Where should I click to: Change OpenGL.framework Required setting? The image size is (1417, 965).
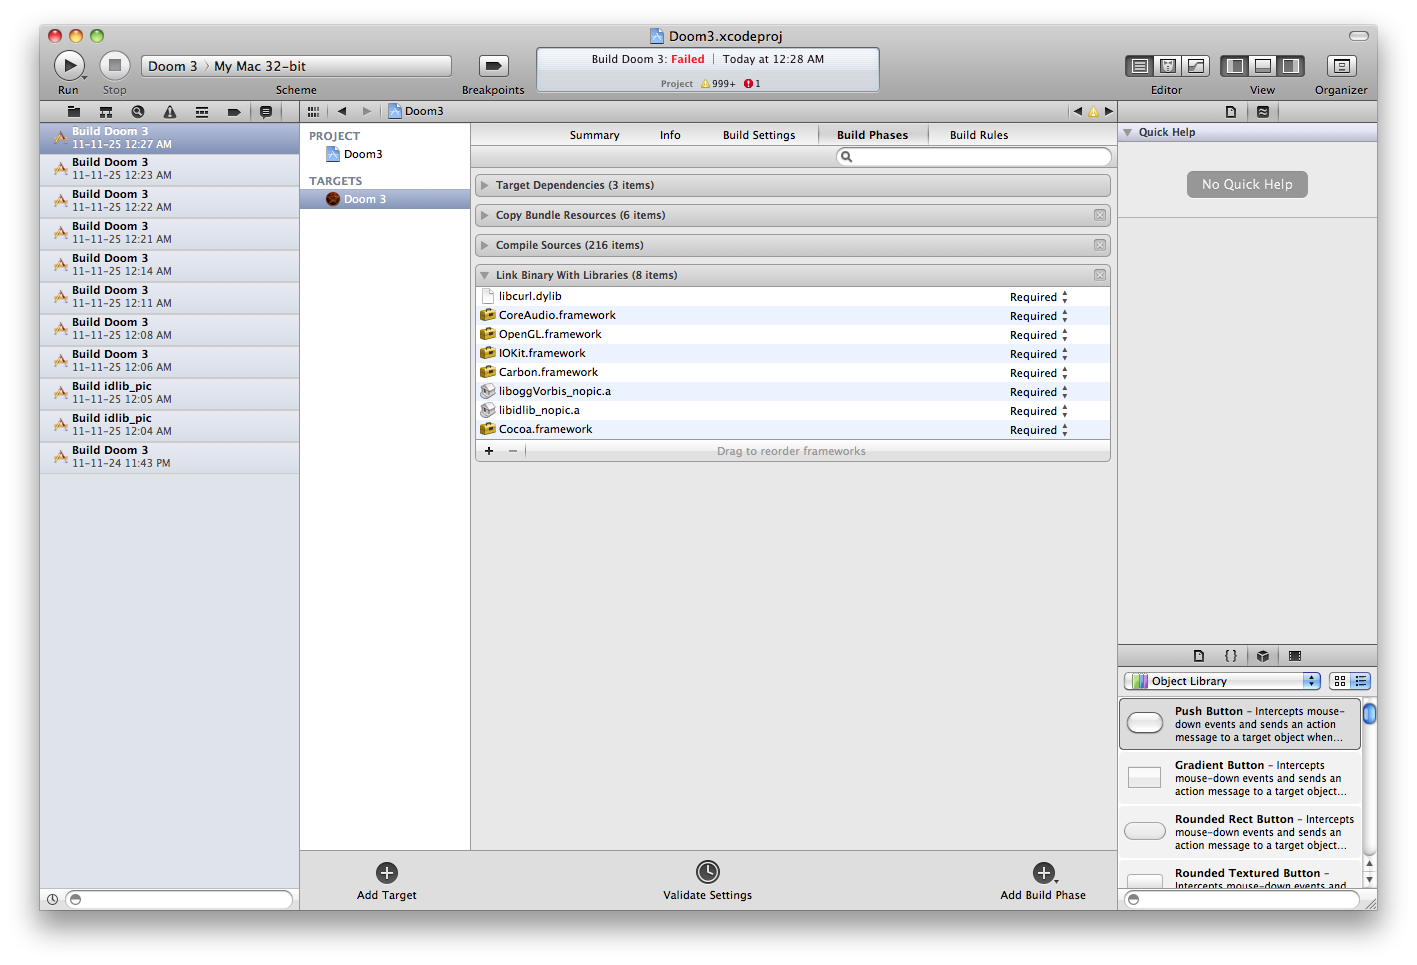[x=1039, y=335]
